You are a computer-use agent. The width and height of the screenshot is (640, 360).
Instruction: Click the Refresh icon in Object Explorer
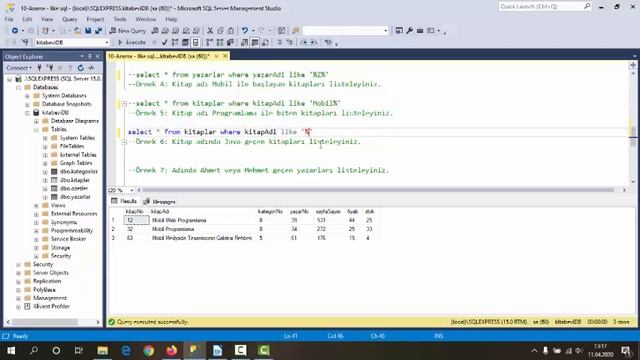coord(81,68)
